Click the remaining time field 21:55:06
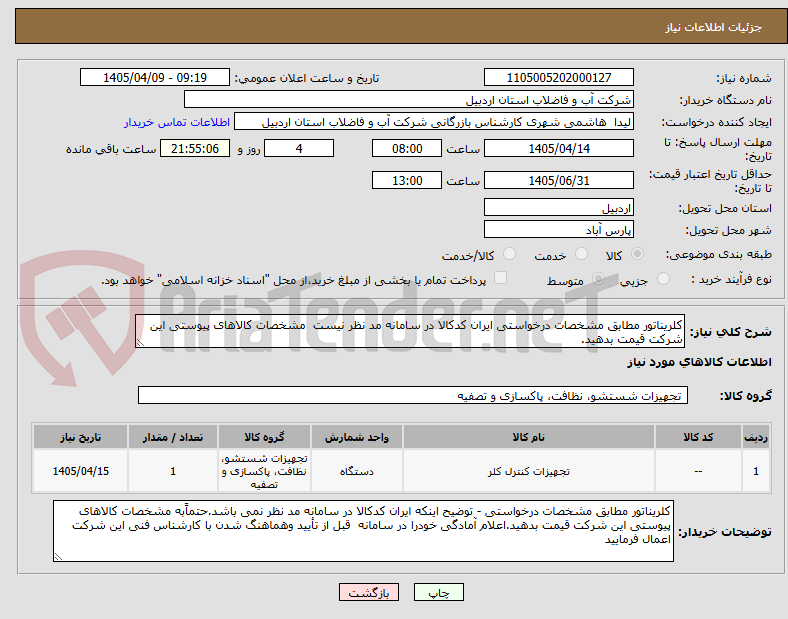 pyautogui.click(x=195, y=148)
